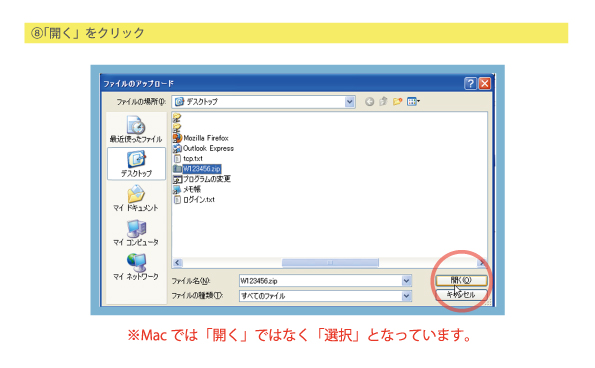595x368 pixels.
Task: Open the view menu toolbar icon
Action: pyautogui.click(x=413, y=101)
